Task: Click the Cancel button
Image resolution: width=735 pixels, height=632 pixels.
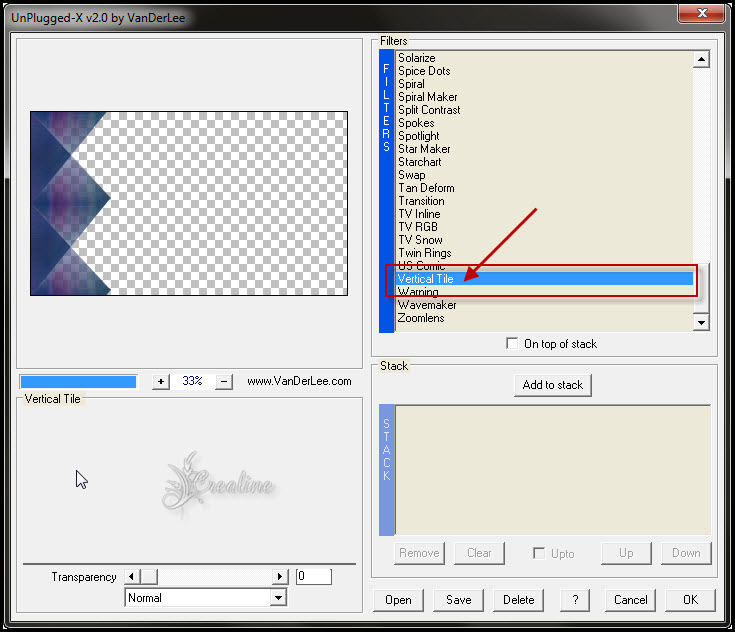Action: tap(631, 600)
